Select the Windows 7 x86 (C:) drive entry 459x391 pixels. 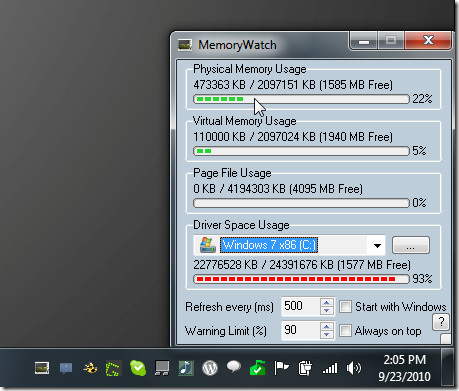(x=269, y=245)
